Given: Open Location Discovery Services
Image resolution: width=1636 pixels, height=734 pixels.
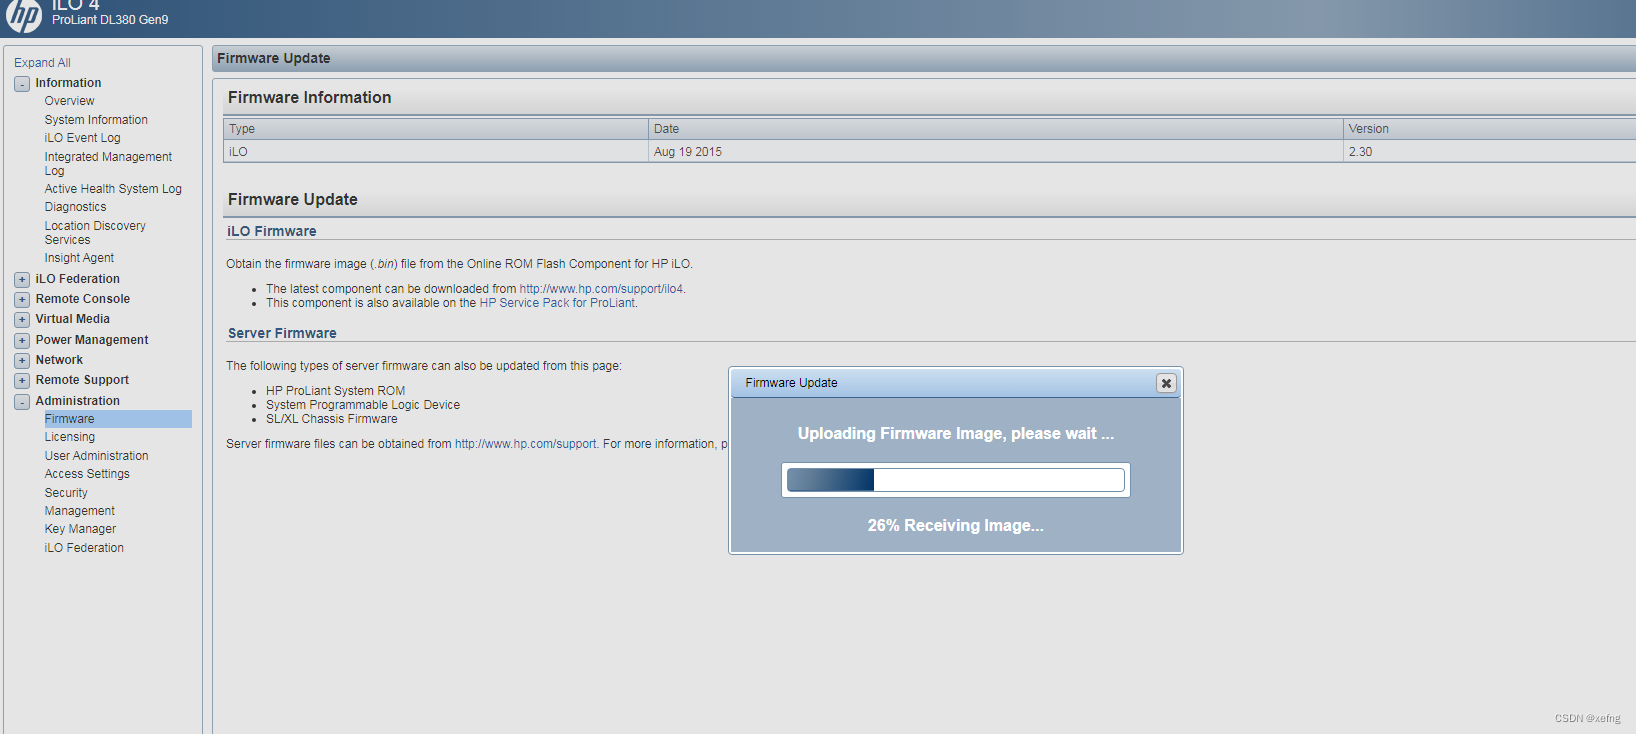Looking at the screenshot, I should [95, 233].
